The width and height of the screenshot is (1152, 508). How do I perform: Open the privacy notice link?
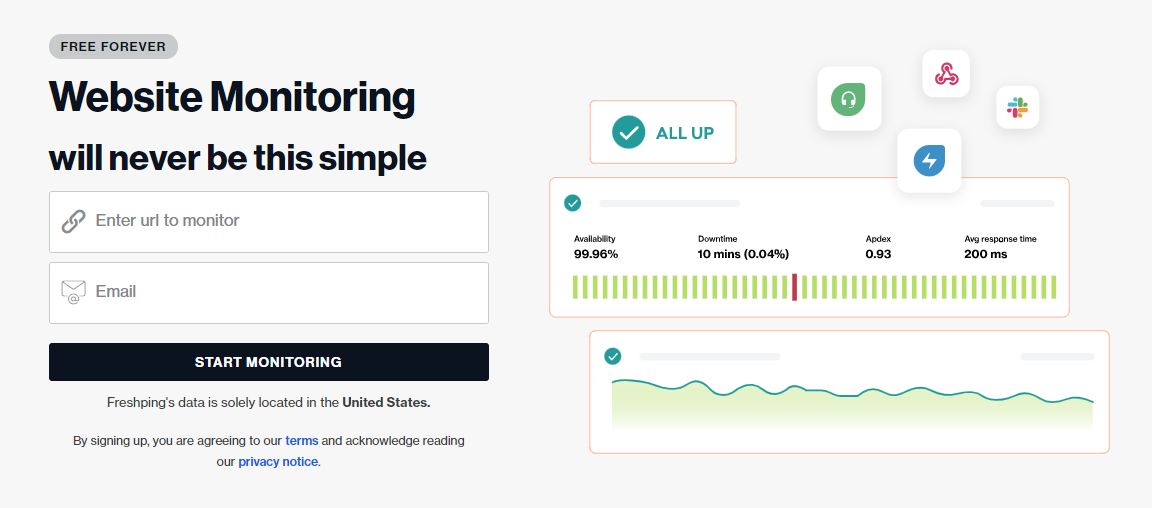point(278,462)
